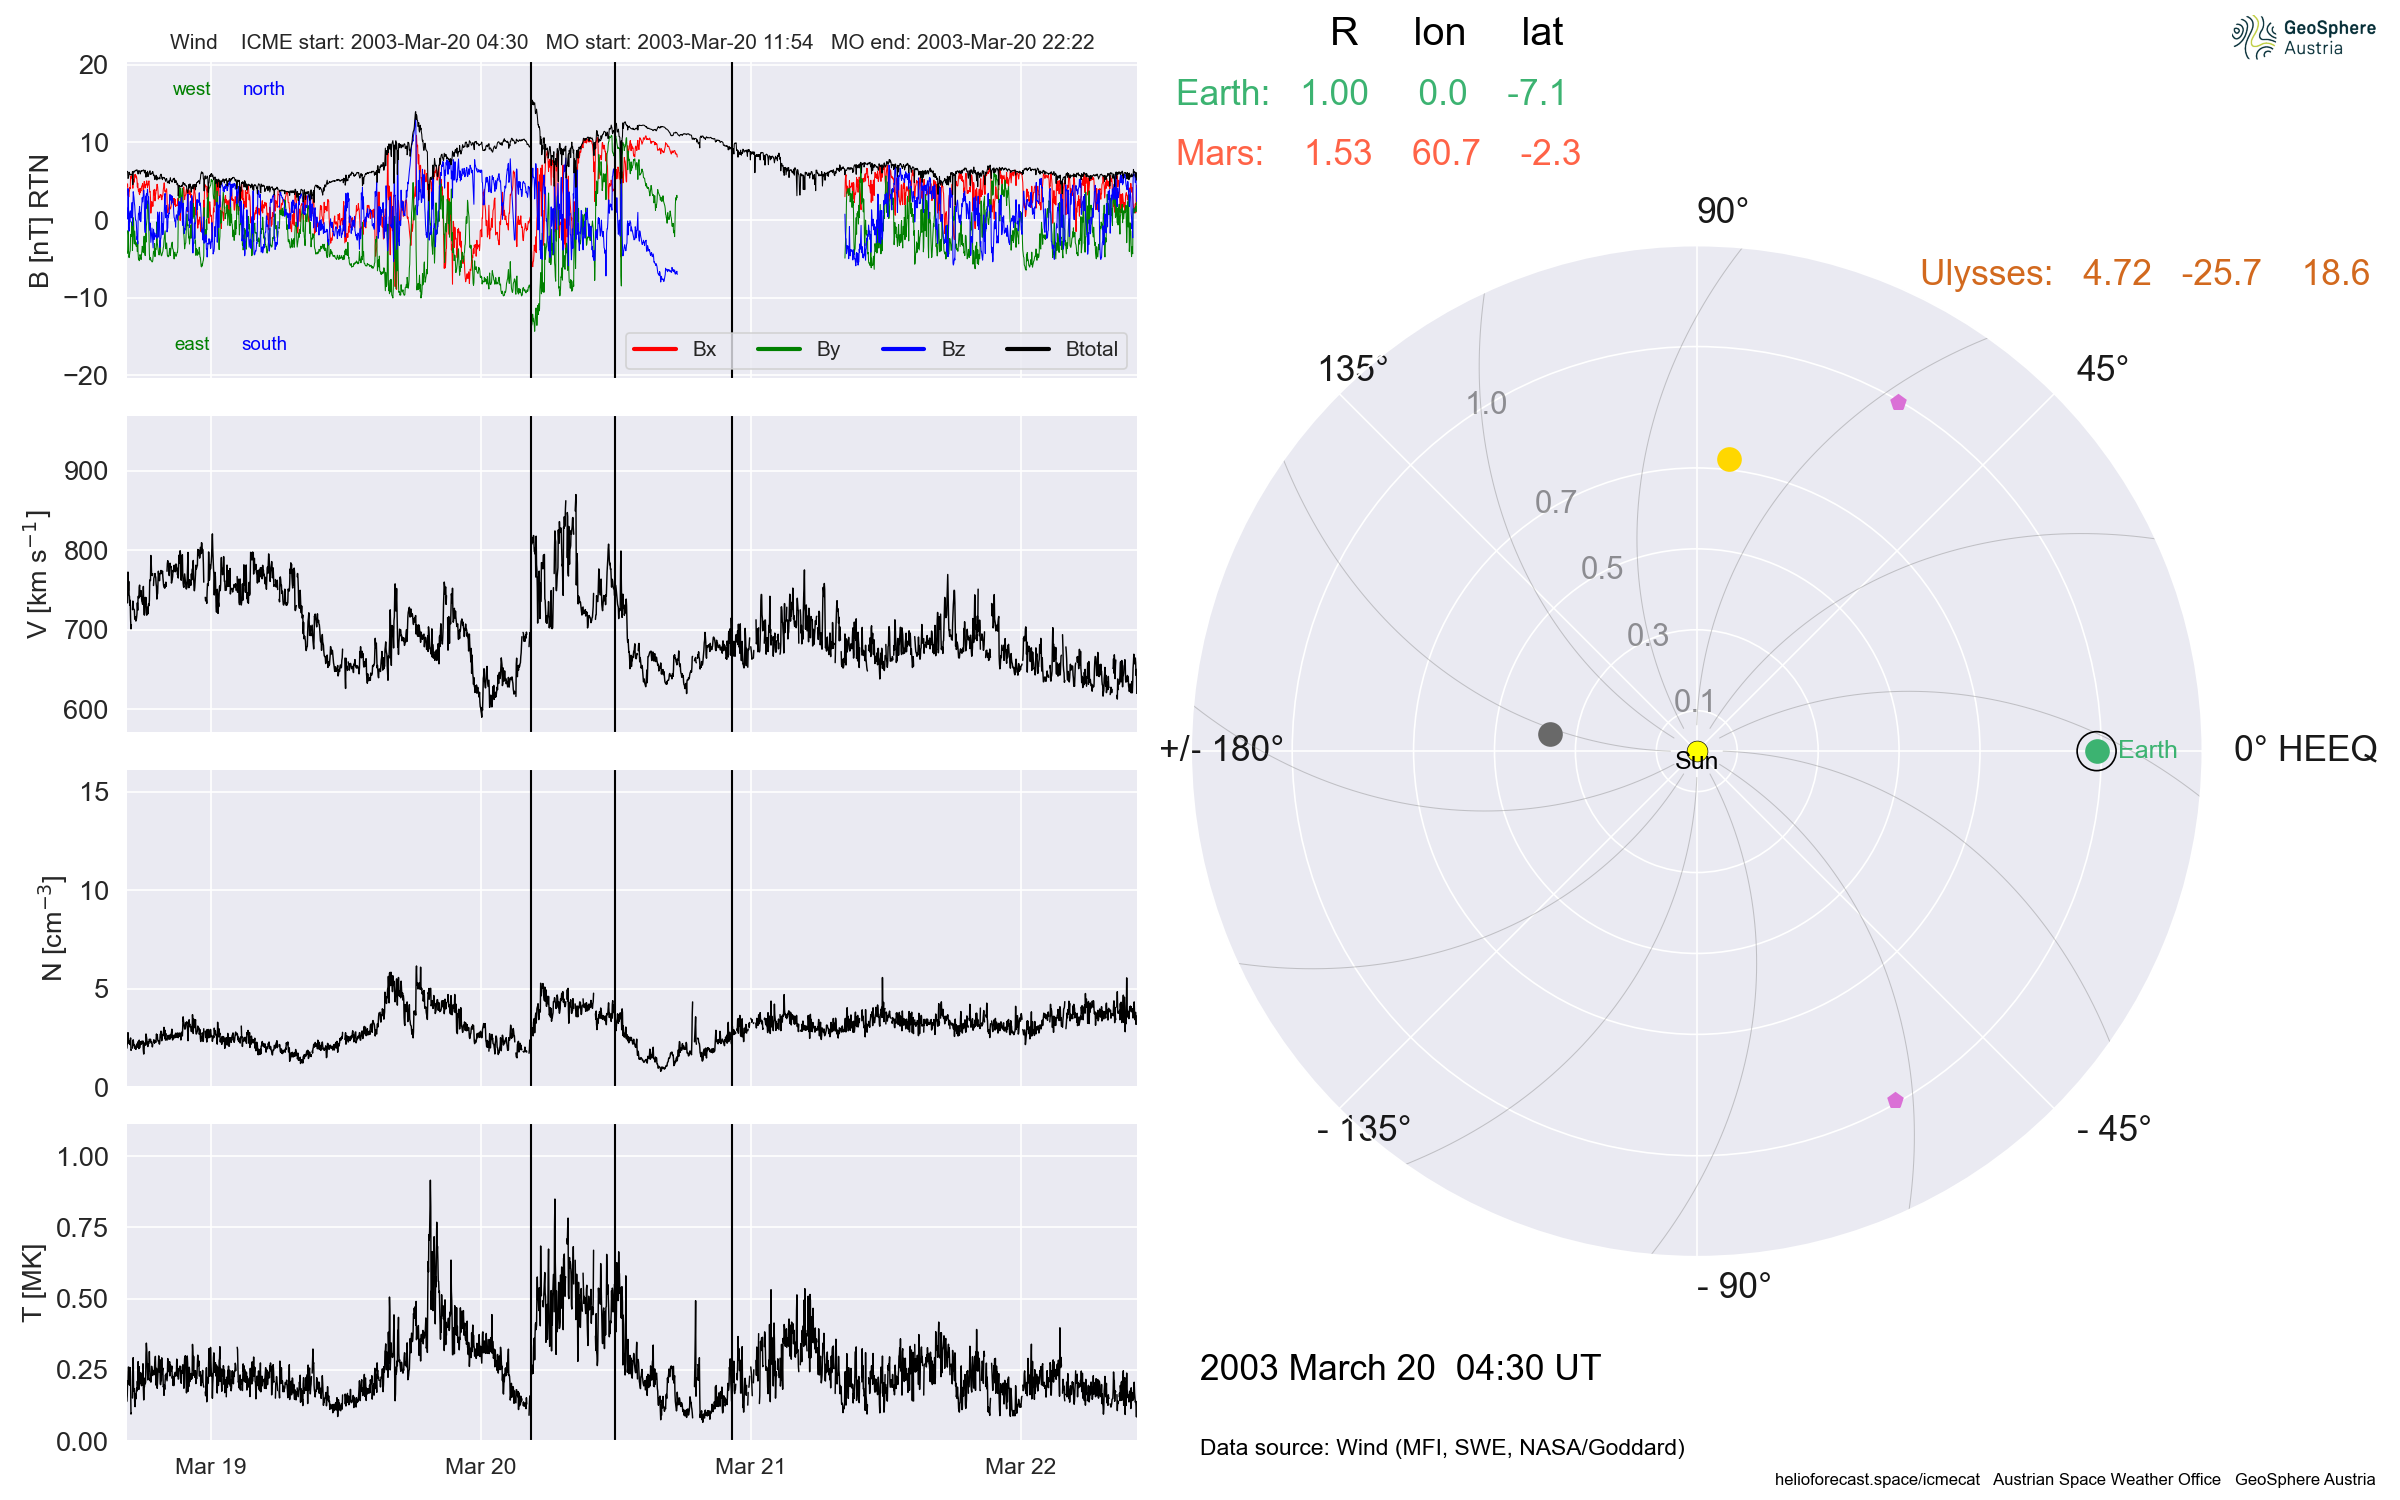This screenshot has height=1500, width=2400.
Task: Click the 'V [km s⁻¹]' axis label
Action: point(36,574)
